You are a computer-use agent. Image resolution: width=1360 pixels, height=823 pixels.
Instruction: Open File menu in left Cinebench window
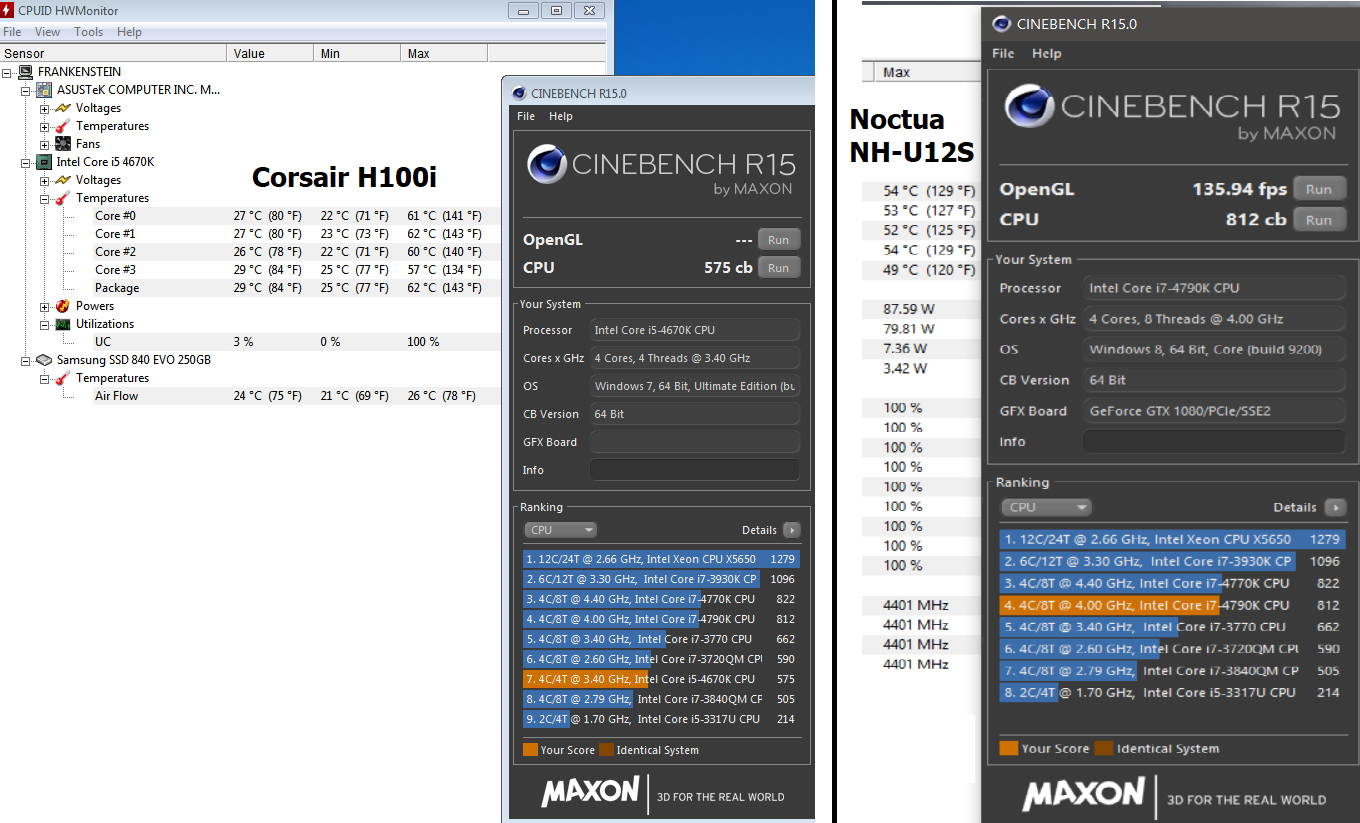pyautogui.click(x=526, y=116)
